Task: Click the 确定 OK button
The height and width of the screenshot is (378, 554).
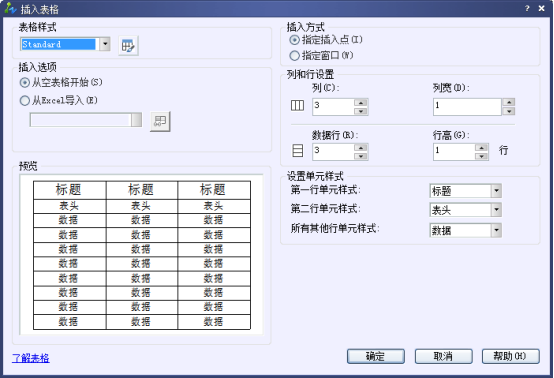Action: click(x=376, y=356)
